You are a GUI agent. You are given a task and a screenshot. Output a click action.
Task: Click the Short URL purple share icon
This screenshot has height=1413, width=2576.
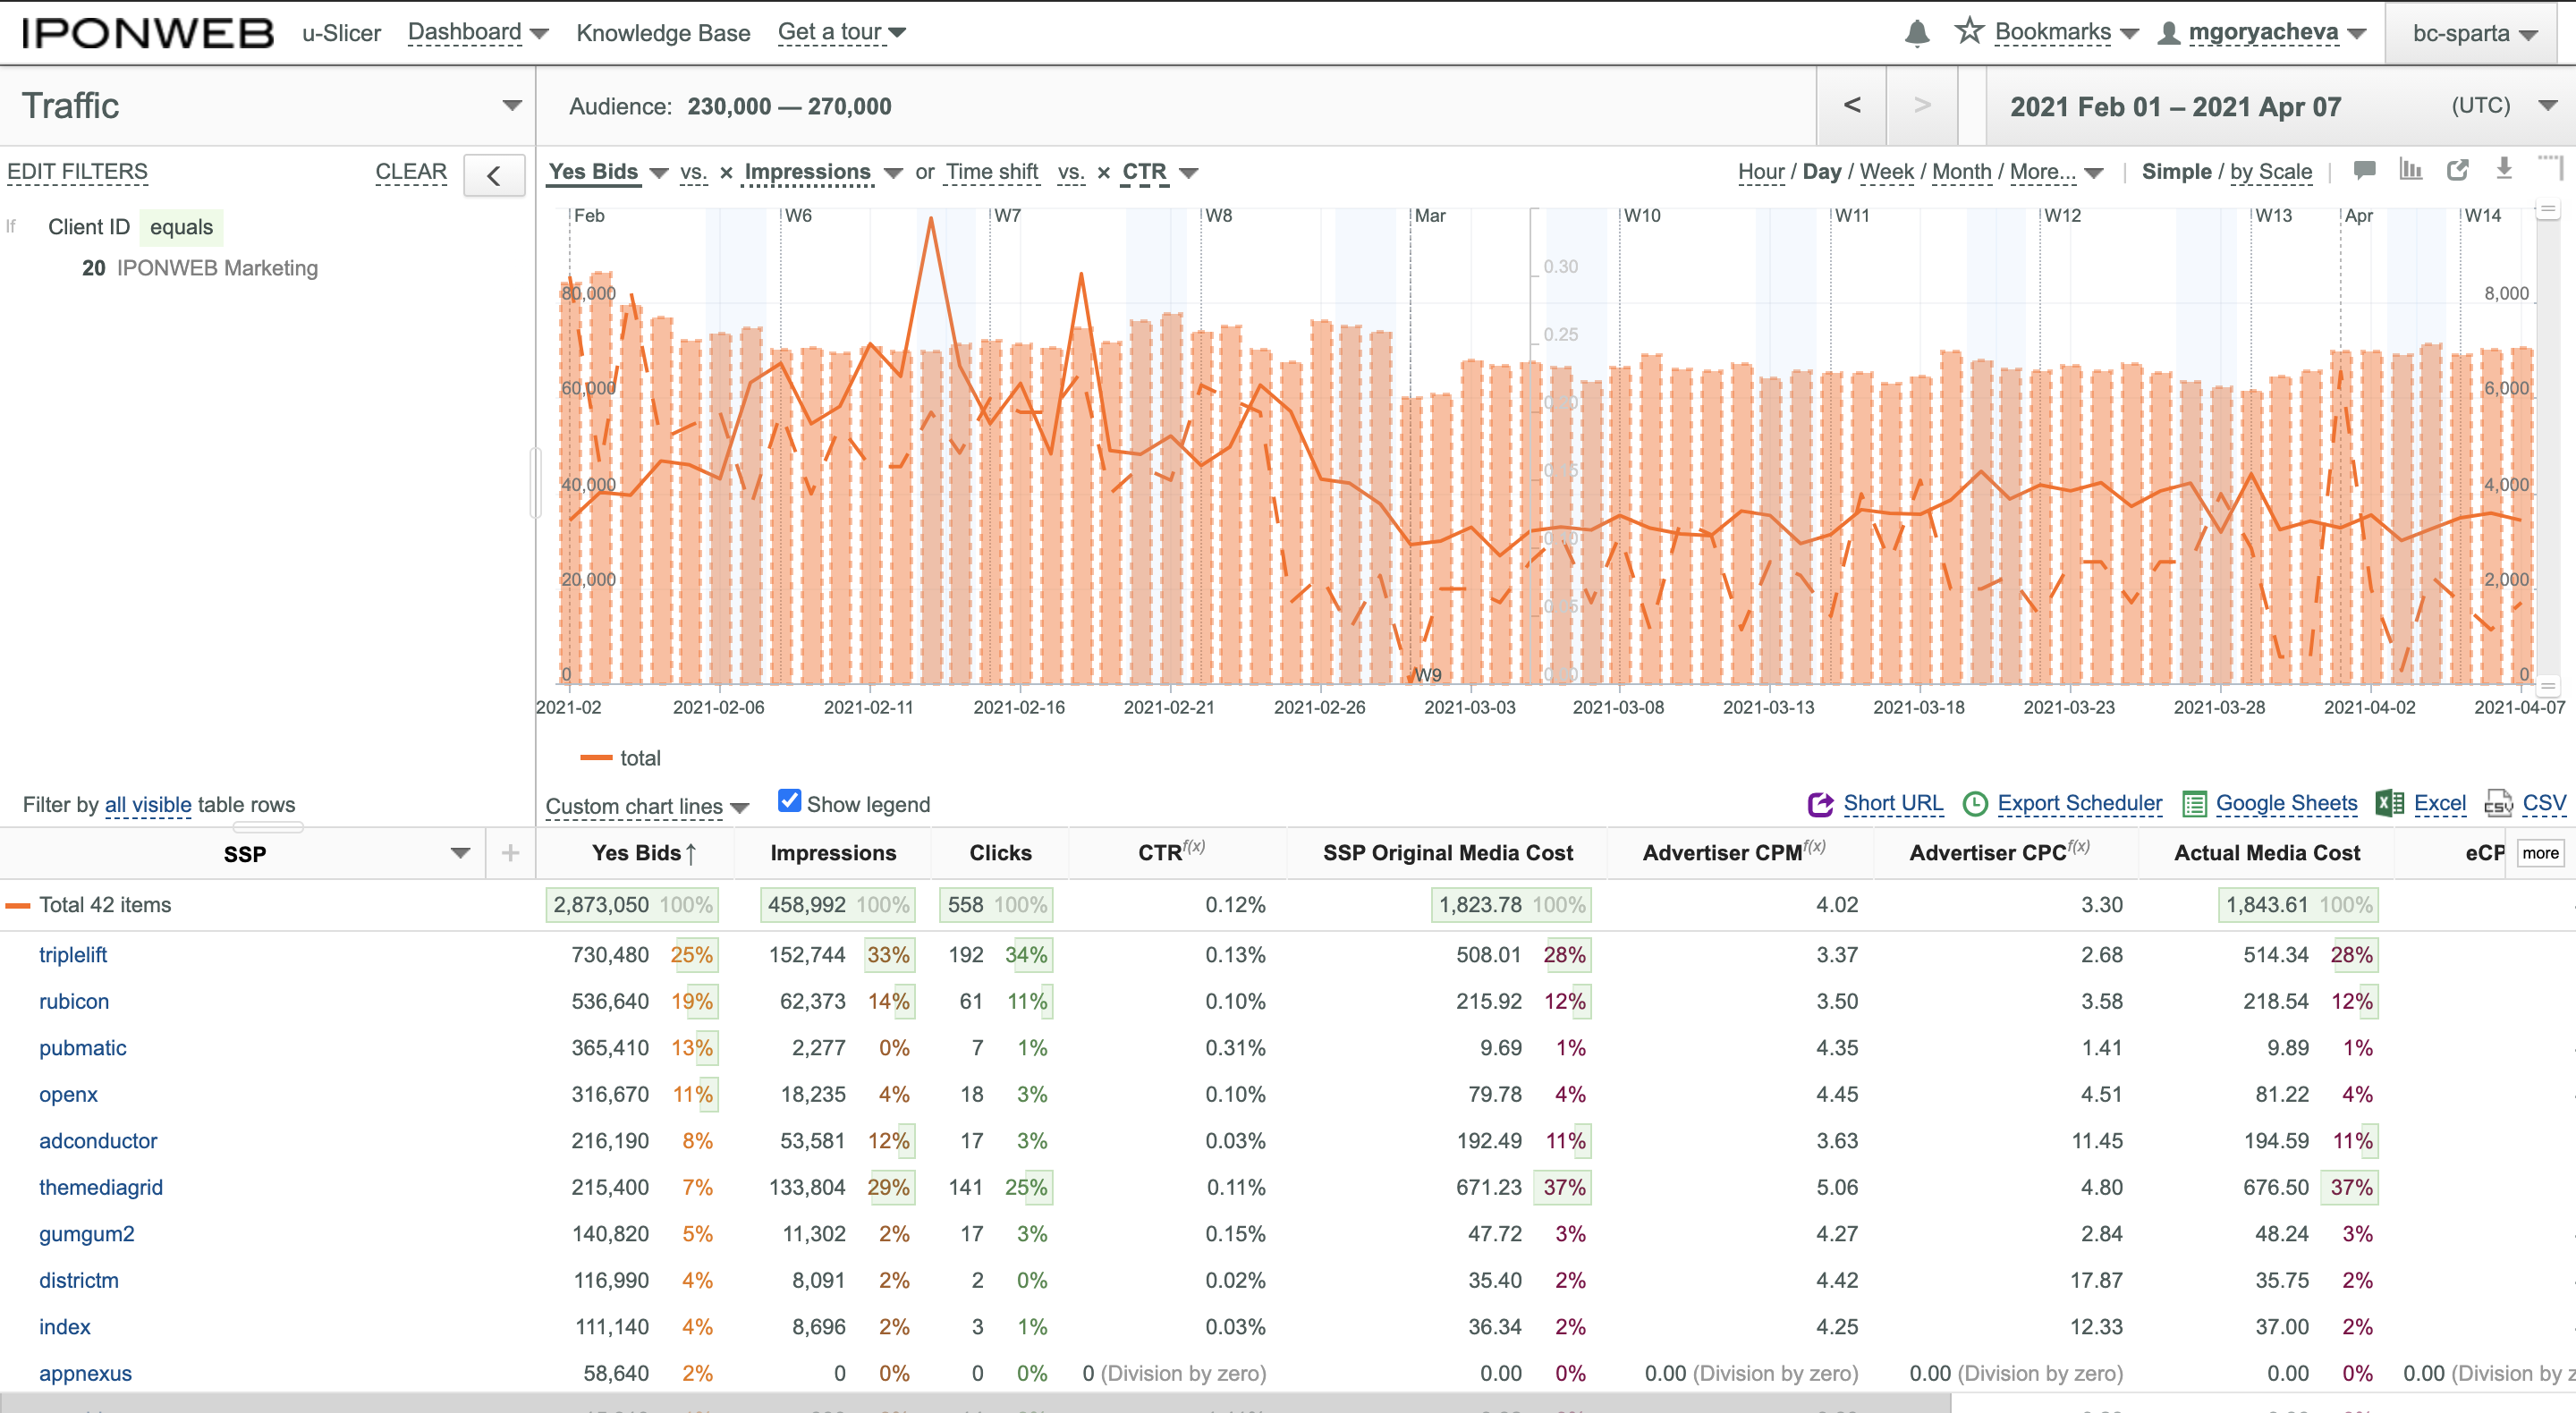click(1820, 804)
